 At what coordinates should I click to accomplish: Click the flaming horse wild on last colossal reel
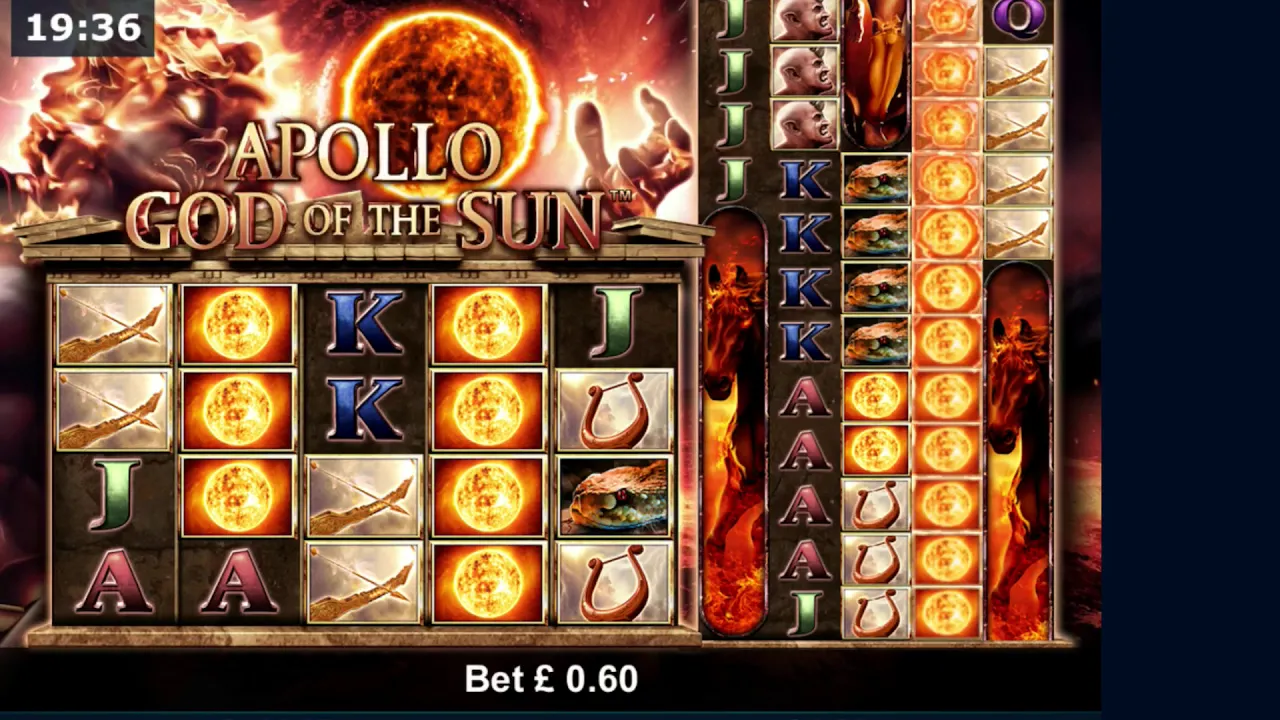click(x=1018, y=452)
